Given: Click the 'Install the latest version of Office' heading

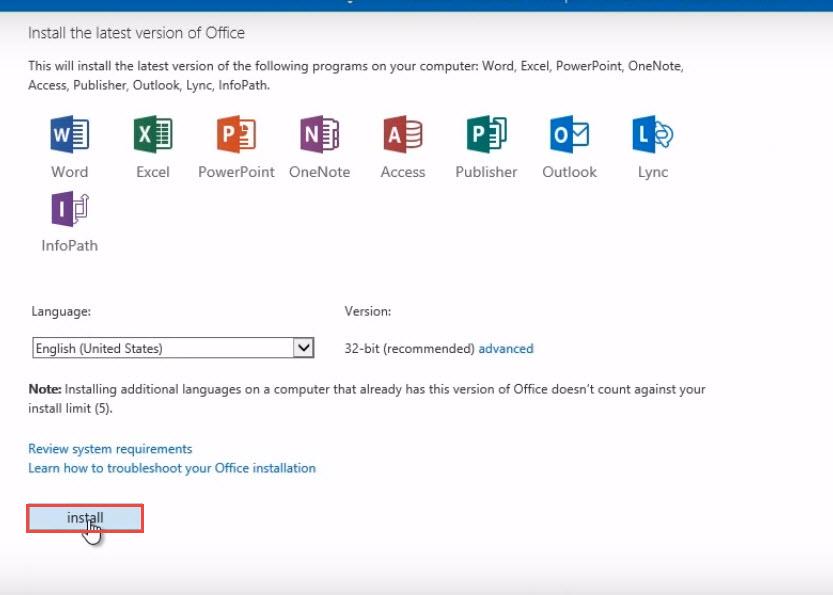Looking at the screenshot, I should (x=137, y=33).
